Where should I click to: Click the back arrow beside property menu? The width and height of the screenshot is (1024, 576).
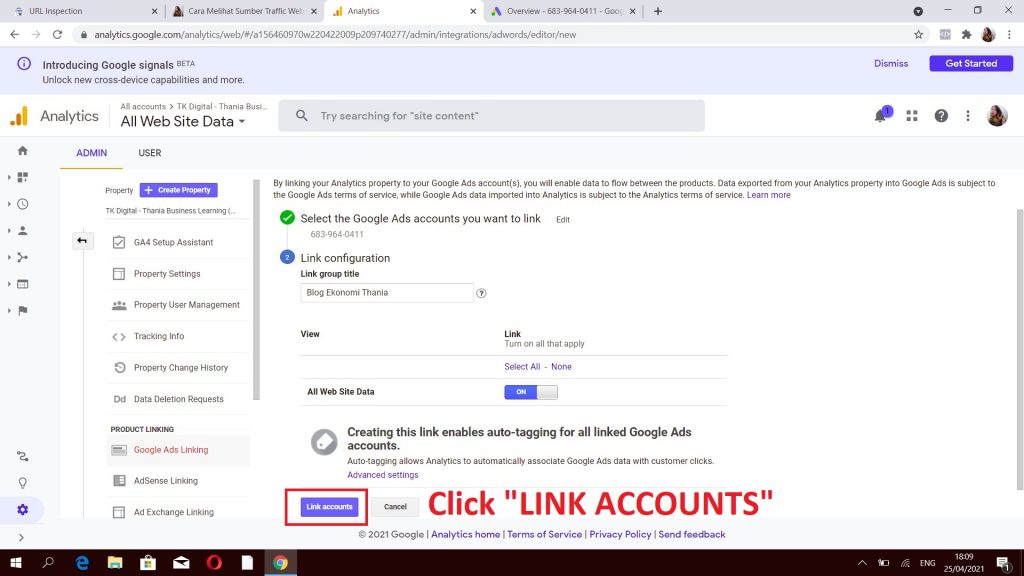click(82, 240)
